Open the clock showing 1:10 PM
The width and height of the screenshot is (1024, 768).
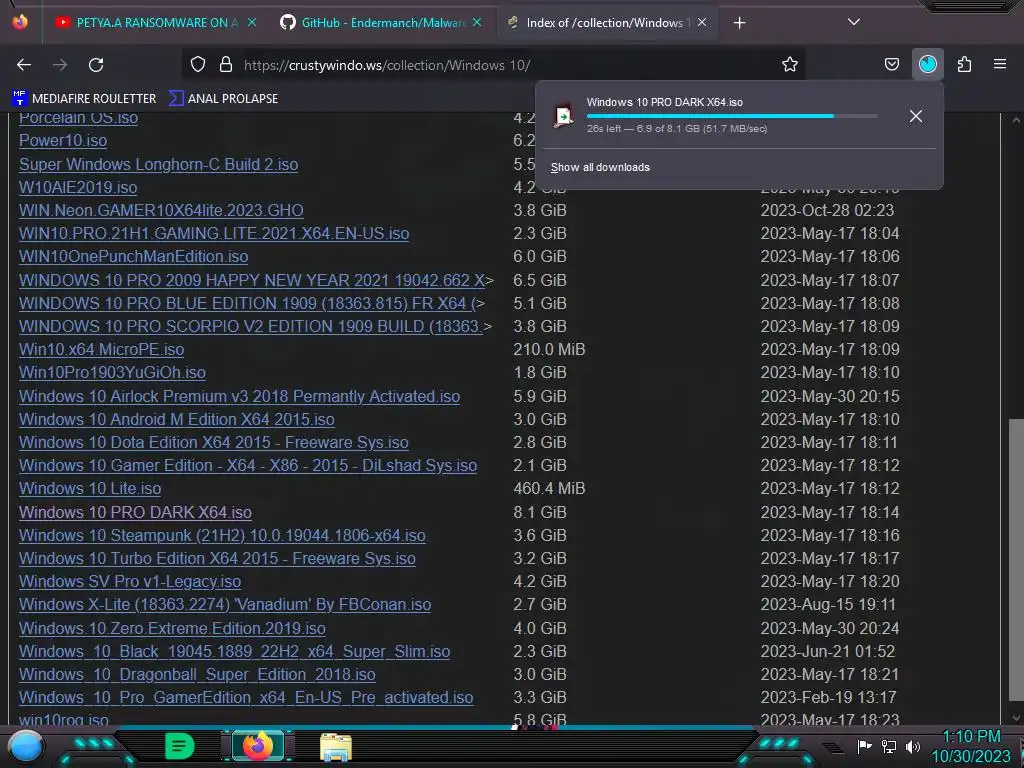tap(971, 746)
